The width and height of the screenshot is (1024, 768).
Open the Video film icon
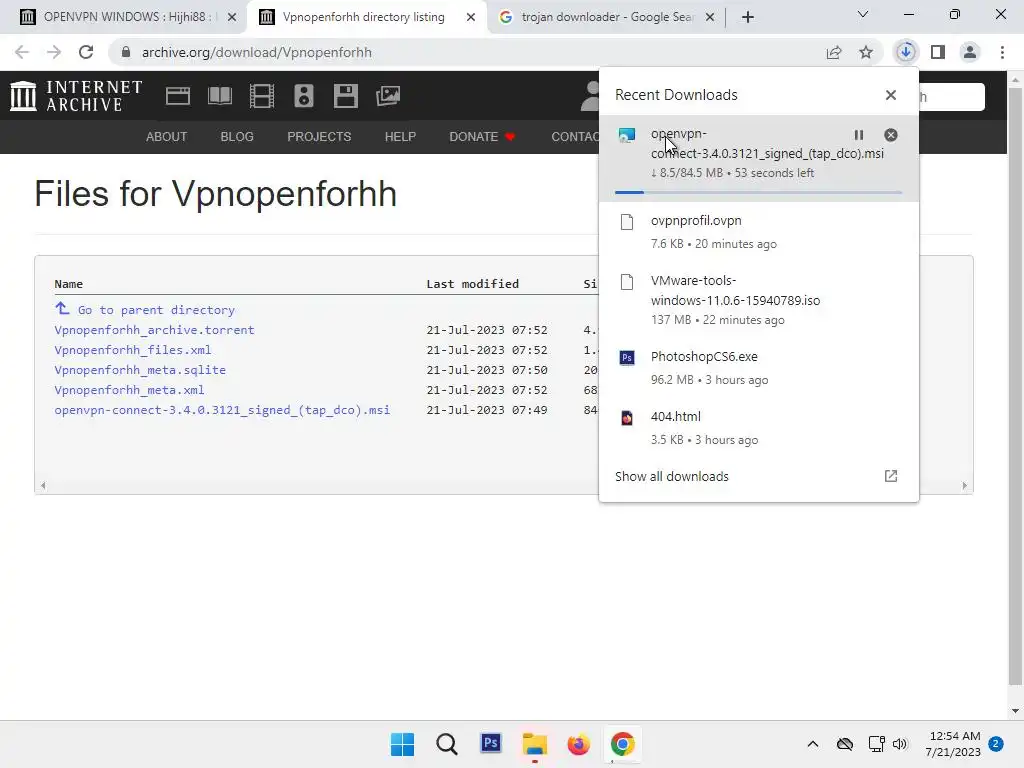[261, 96]
